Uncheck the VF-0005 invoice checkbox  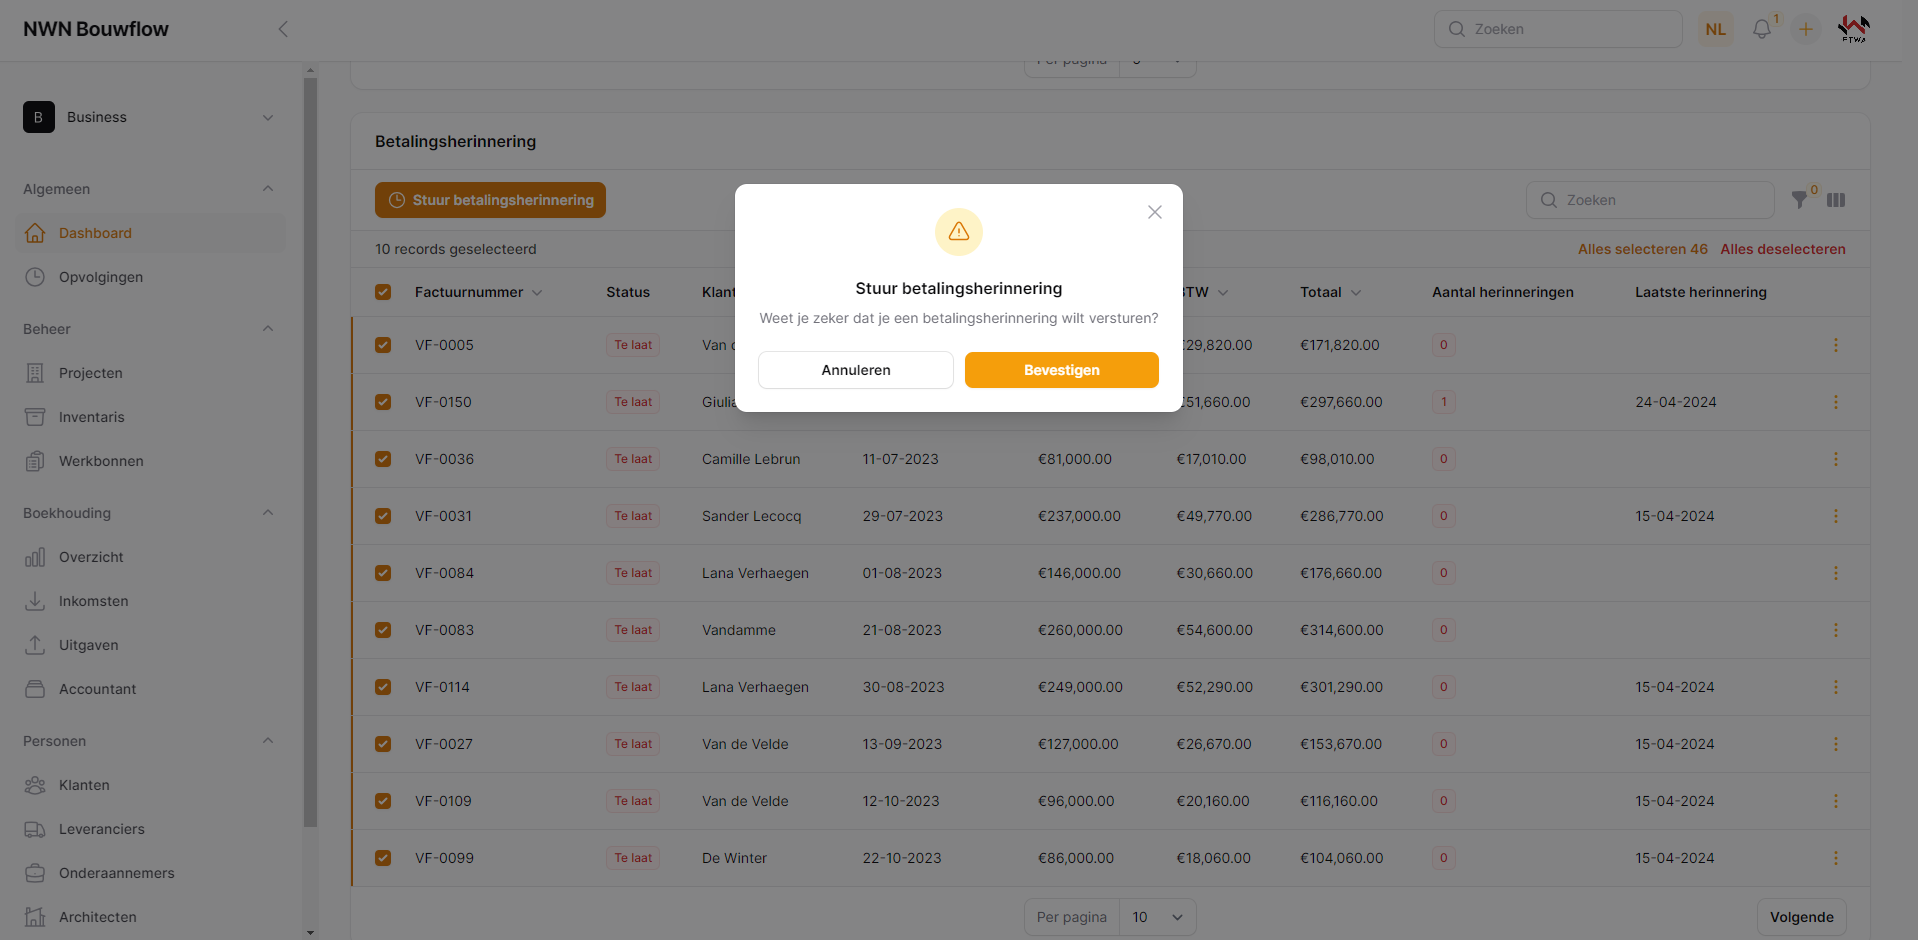383,345
